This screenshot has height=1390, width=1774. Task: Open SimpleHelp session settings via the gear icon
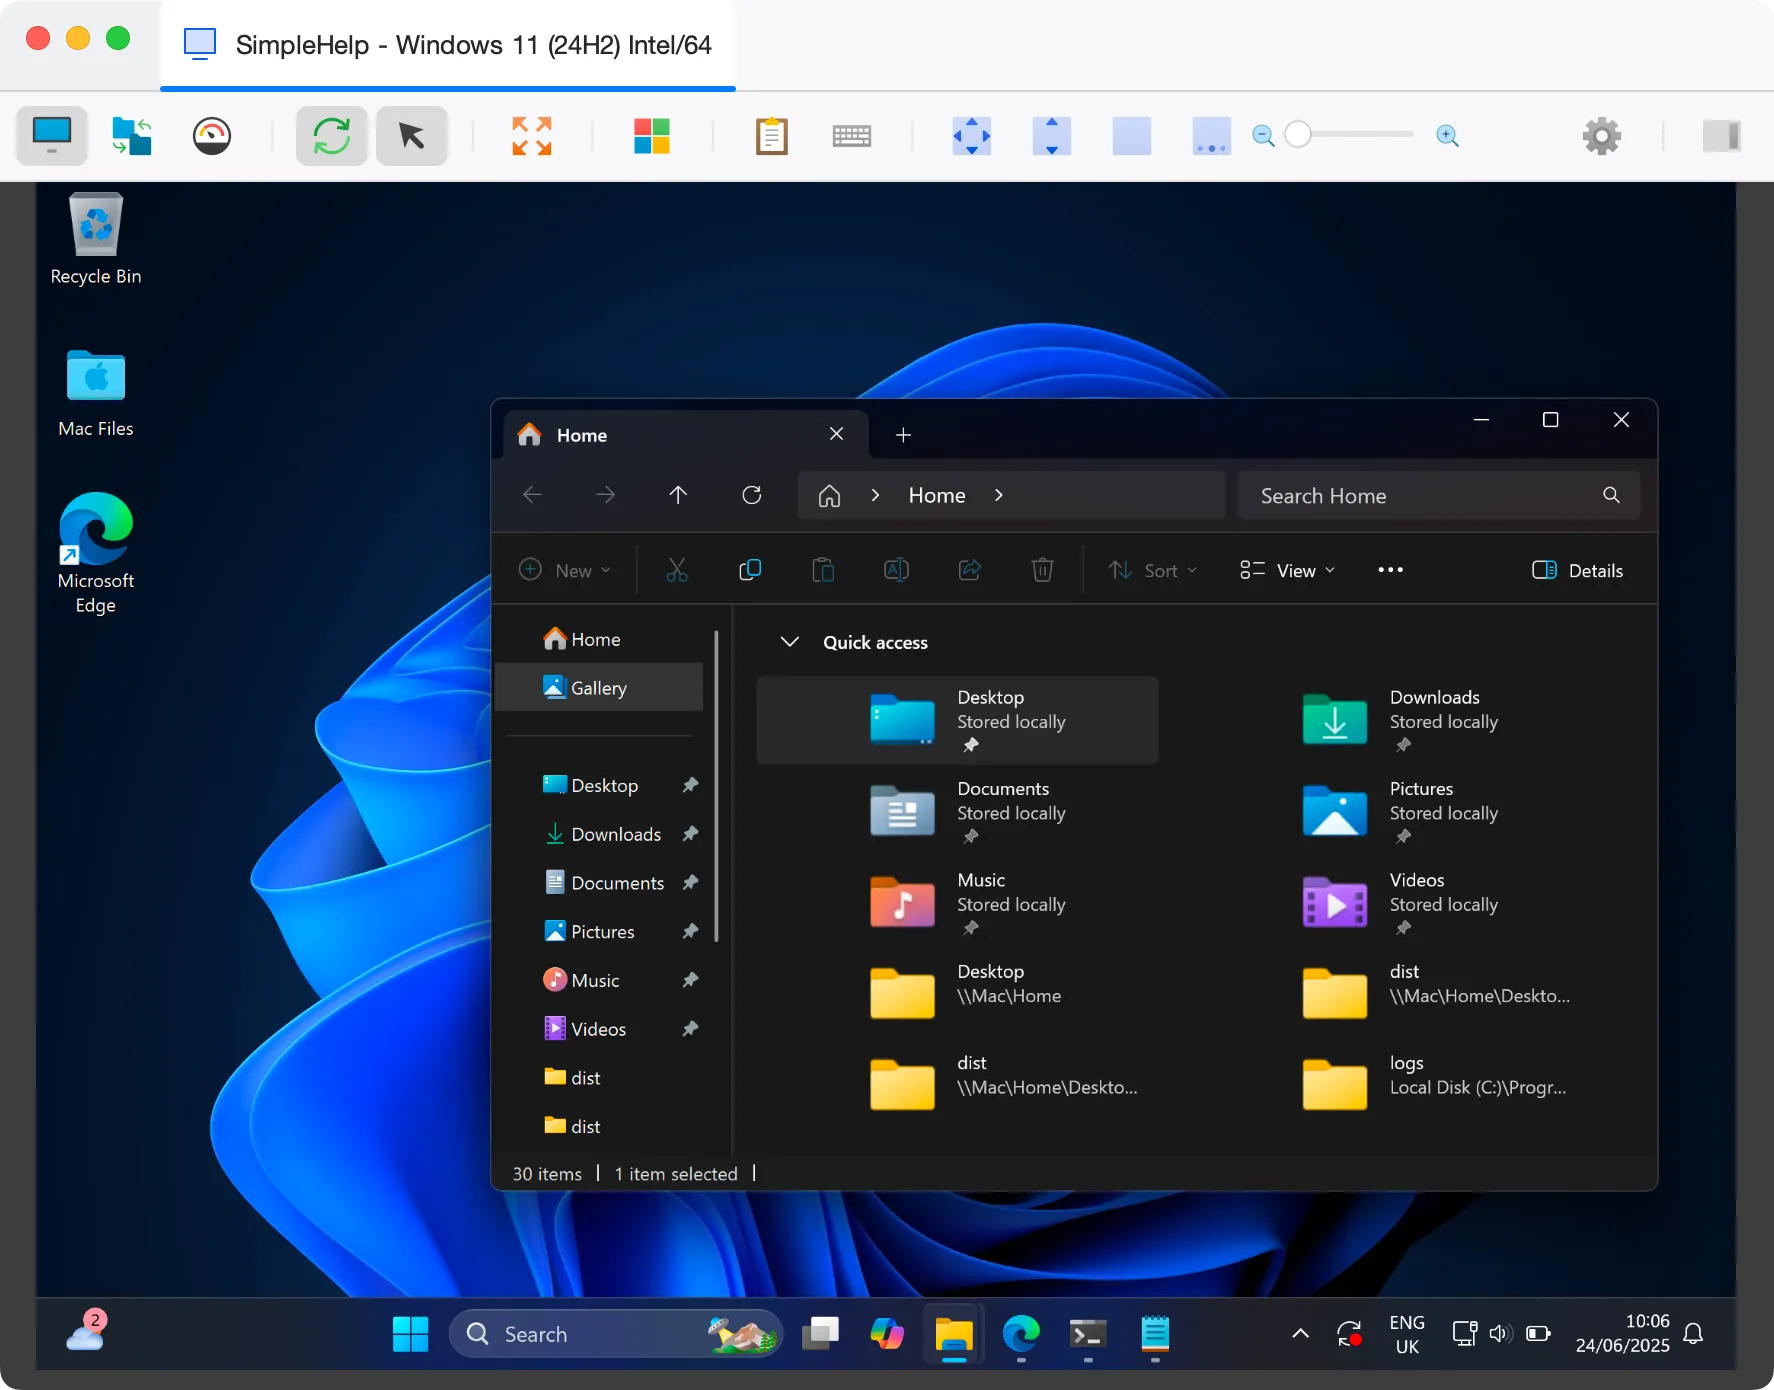[x=1602, y=136]
